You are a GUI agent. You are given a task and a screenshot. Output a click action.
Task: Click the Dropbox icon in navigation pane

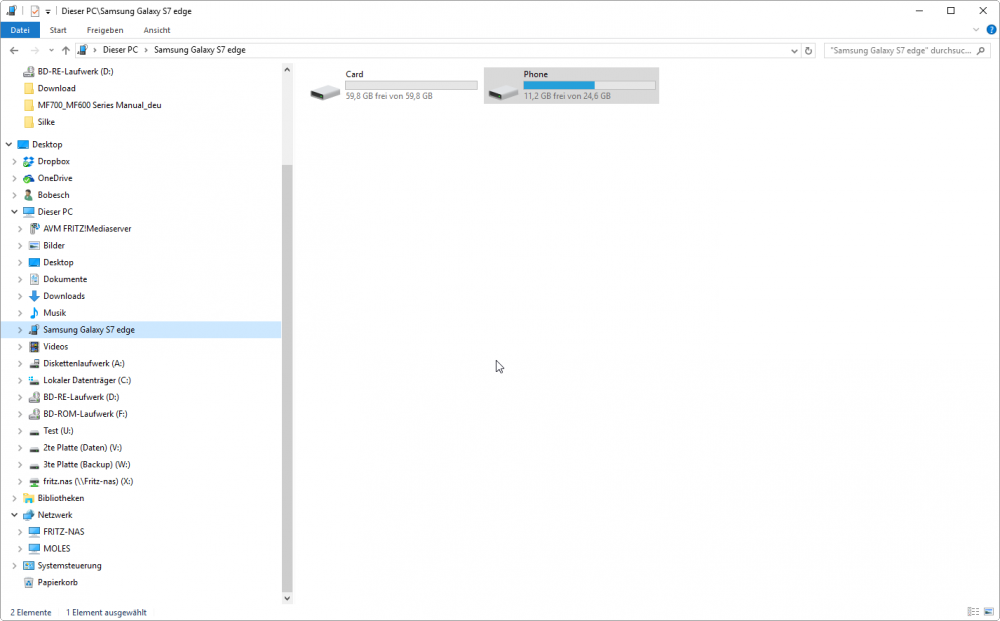(29, 161)
